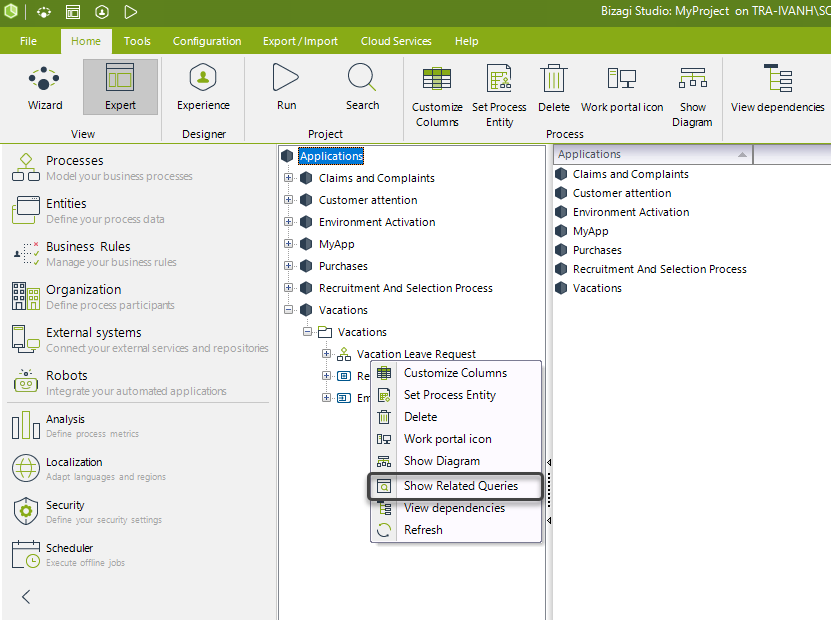Expand the Claims and Complaints node

tap(288, 178)
